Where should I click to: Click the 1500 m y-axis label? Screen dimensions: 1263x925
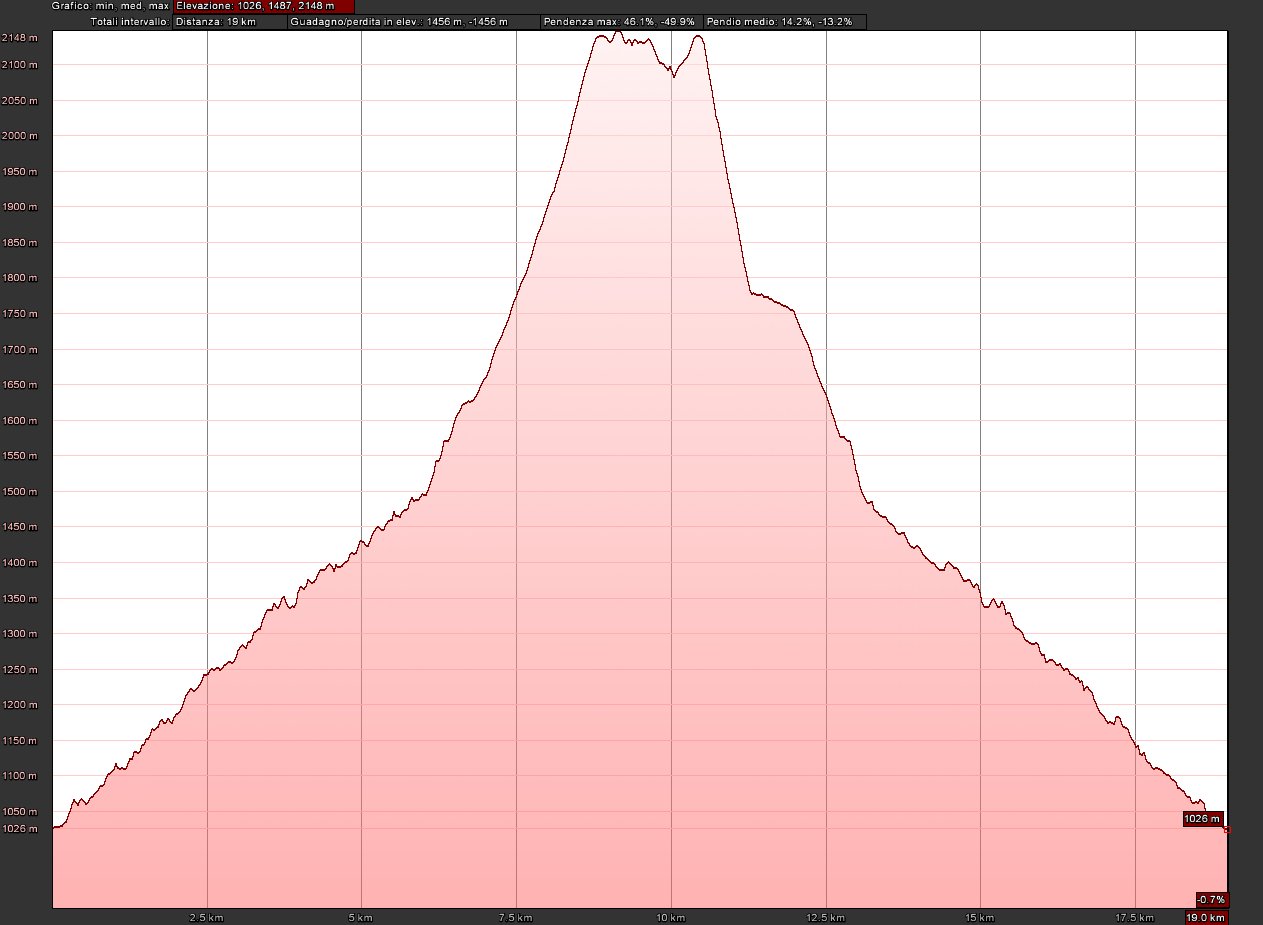[x=20, y=492]
